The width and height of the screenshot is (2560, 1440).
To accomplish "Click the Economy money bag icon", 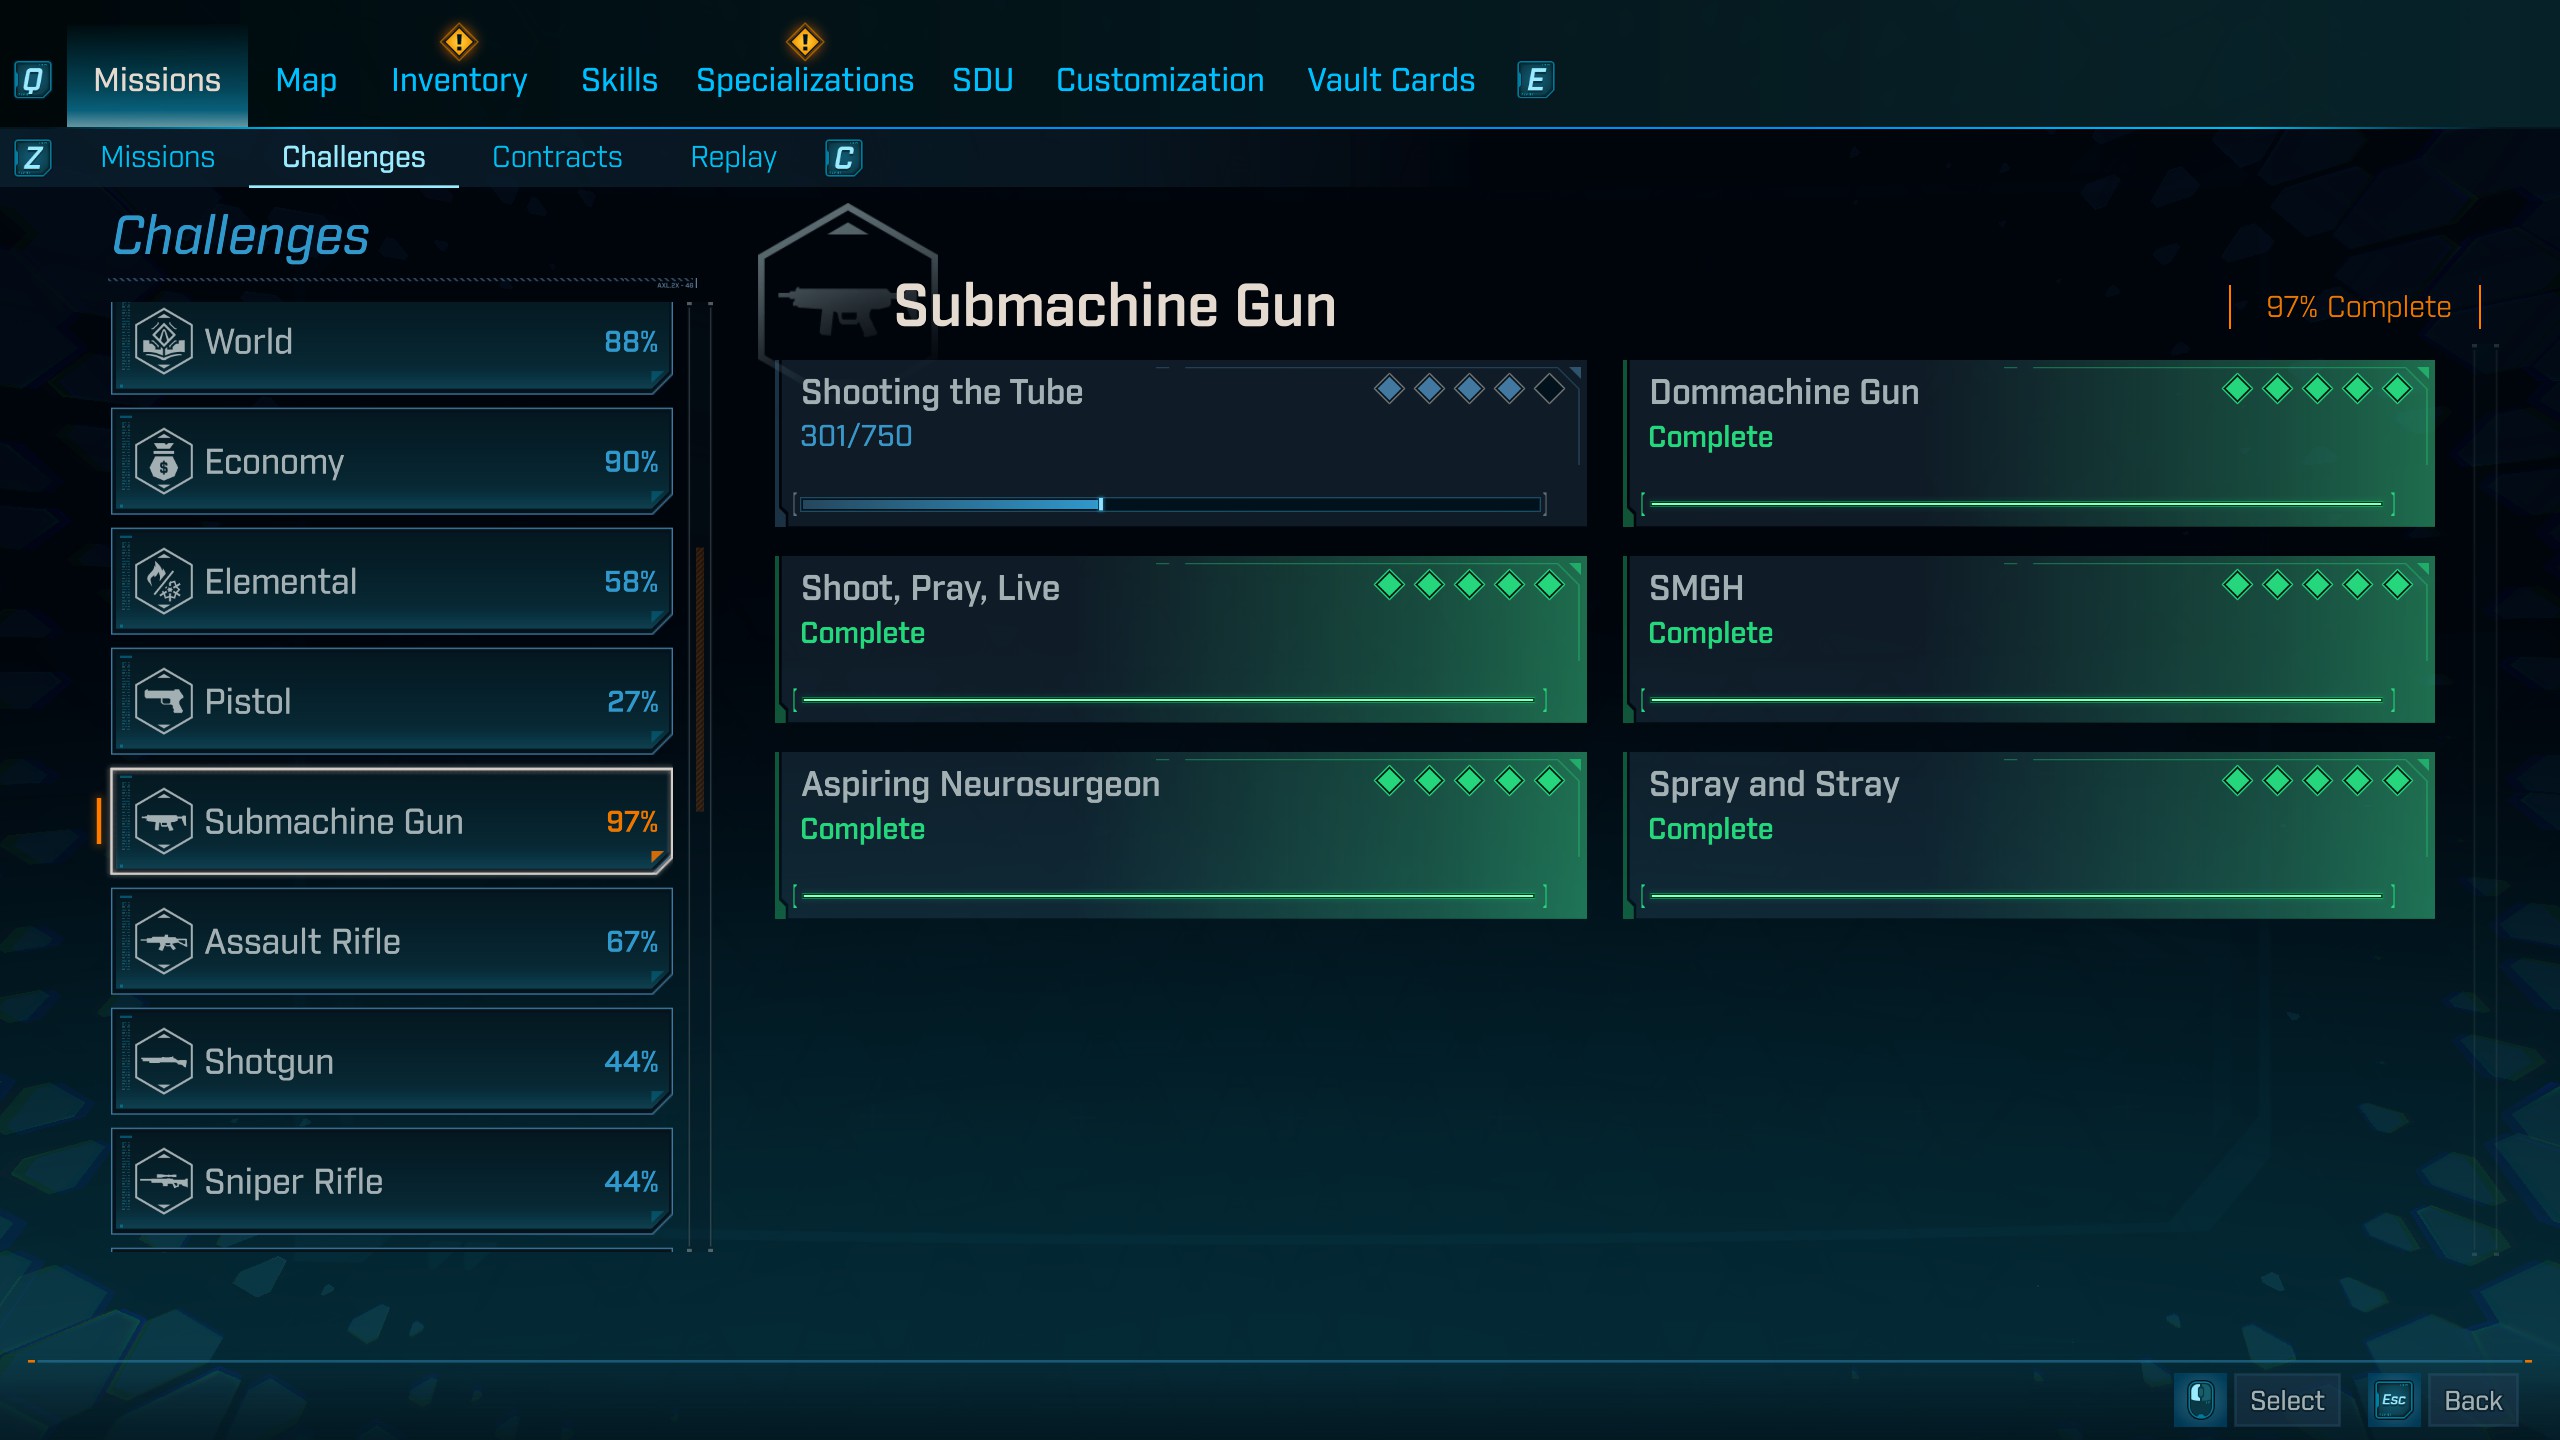I will [163, 462].
